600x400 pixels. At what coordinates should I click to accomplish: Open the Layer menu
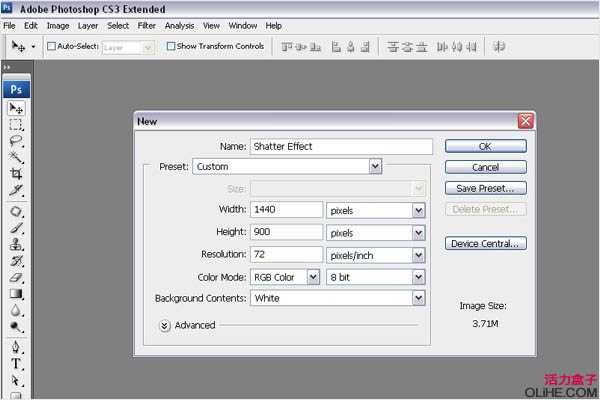[x=88, y=24]
